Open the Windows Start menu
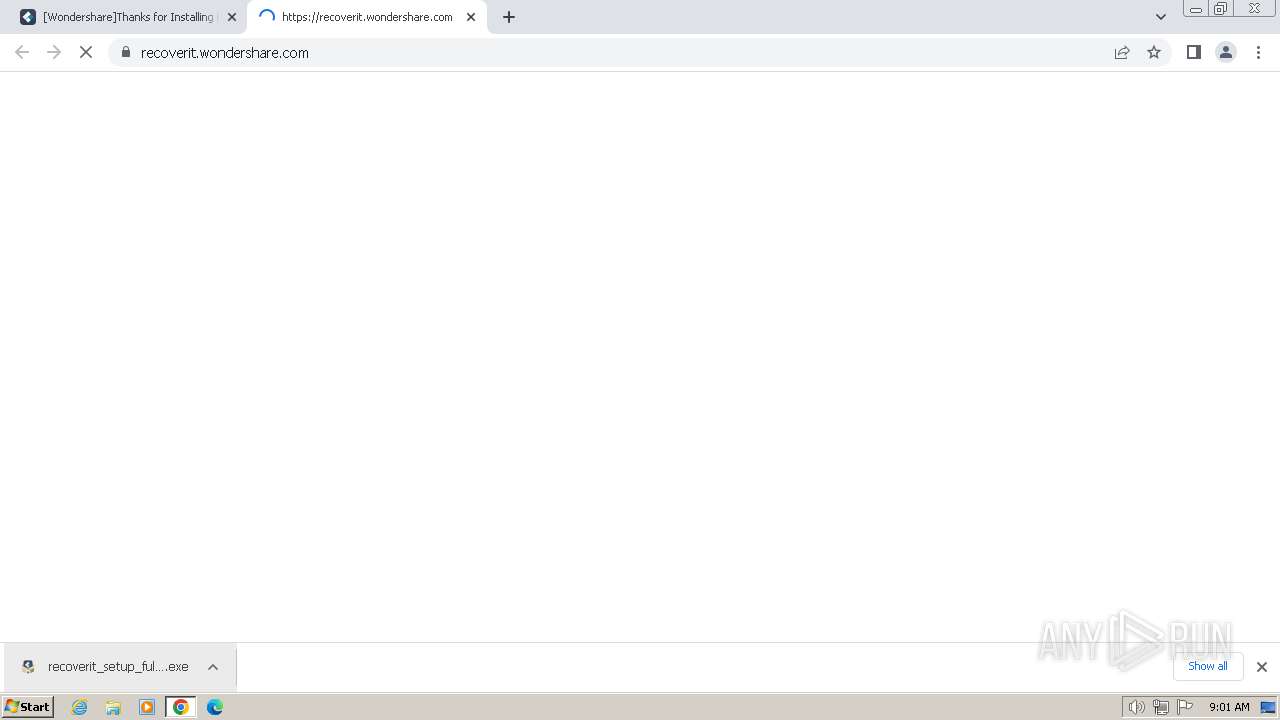The height and width of the screenshot is (720, 1280). 28,706
